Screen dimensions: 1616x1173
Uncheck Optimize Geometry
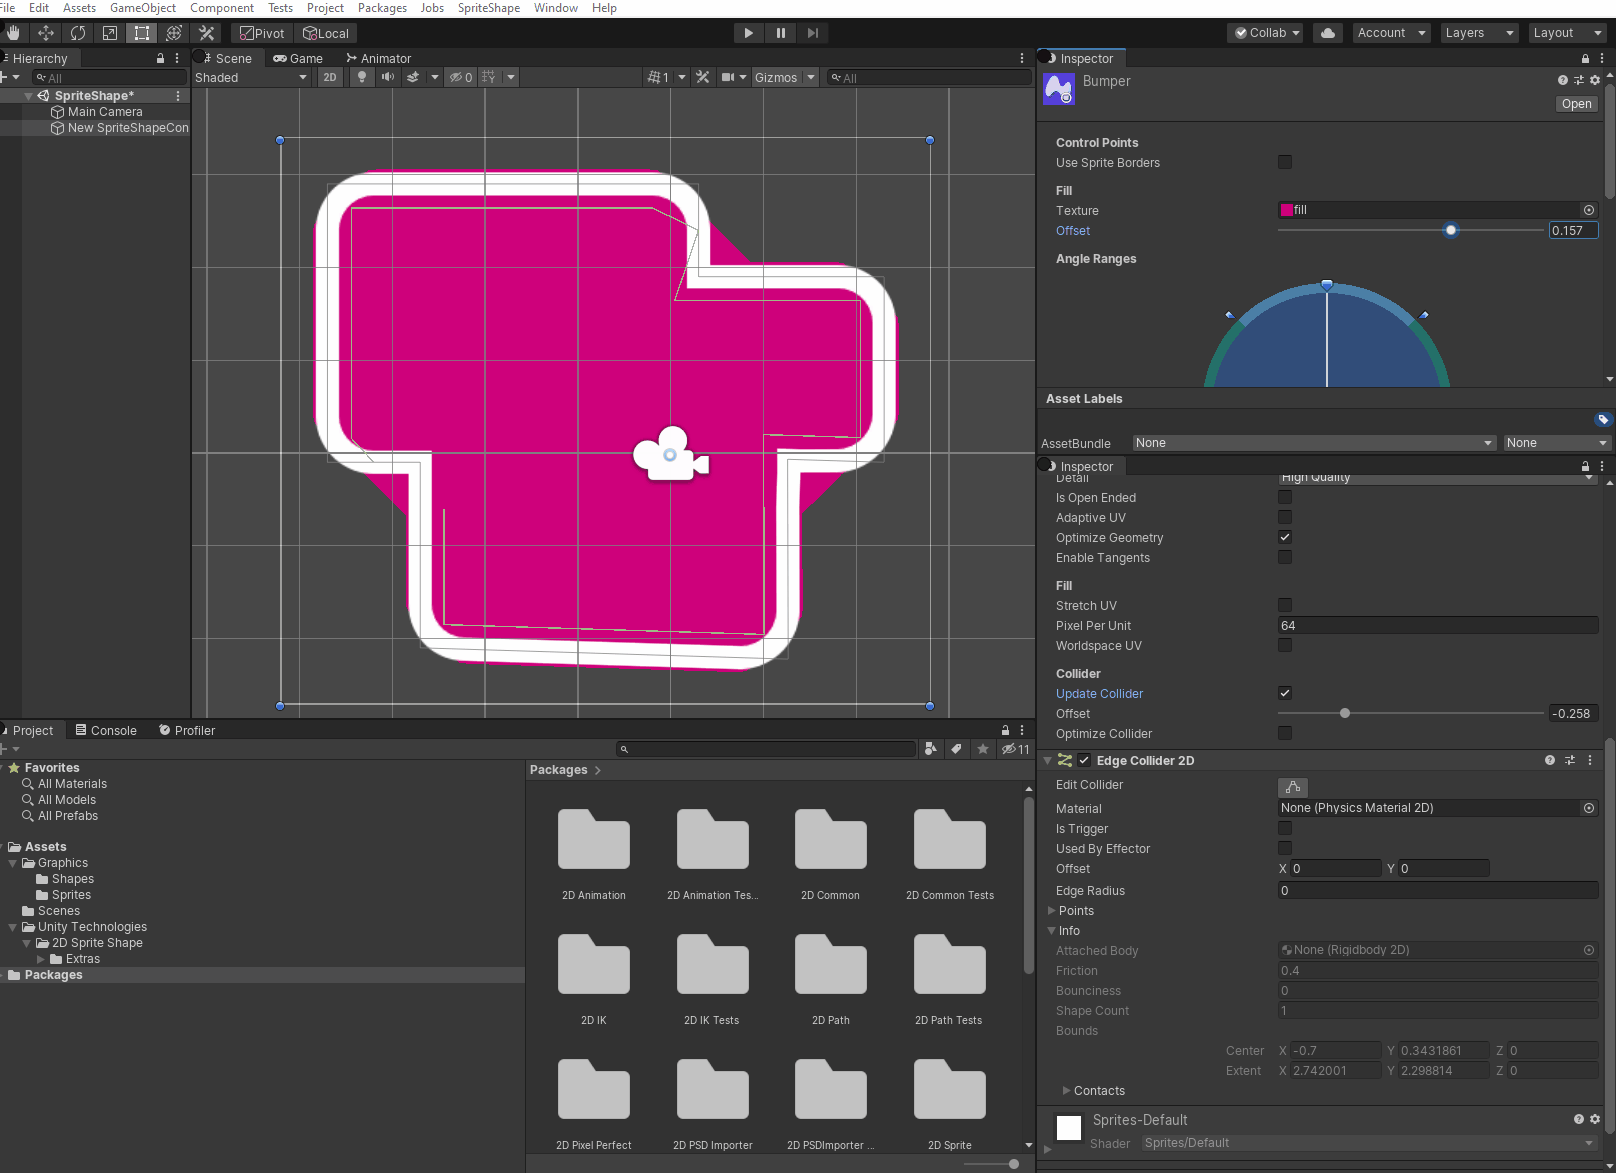click(x=1285, y=537)
